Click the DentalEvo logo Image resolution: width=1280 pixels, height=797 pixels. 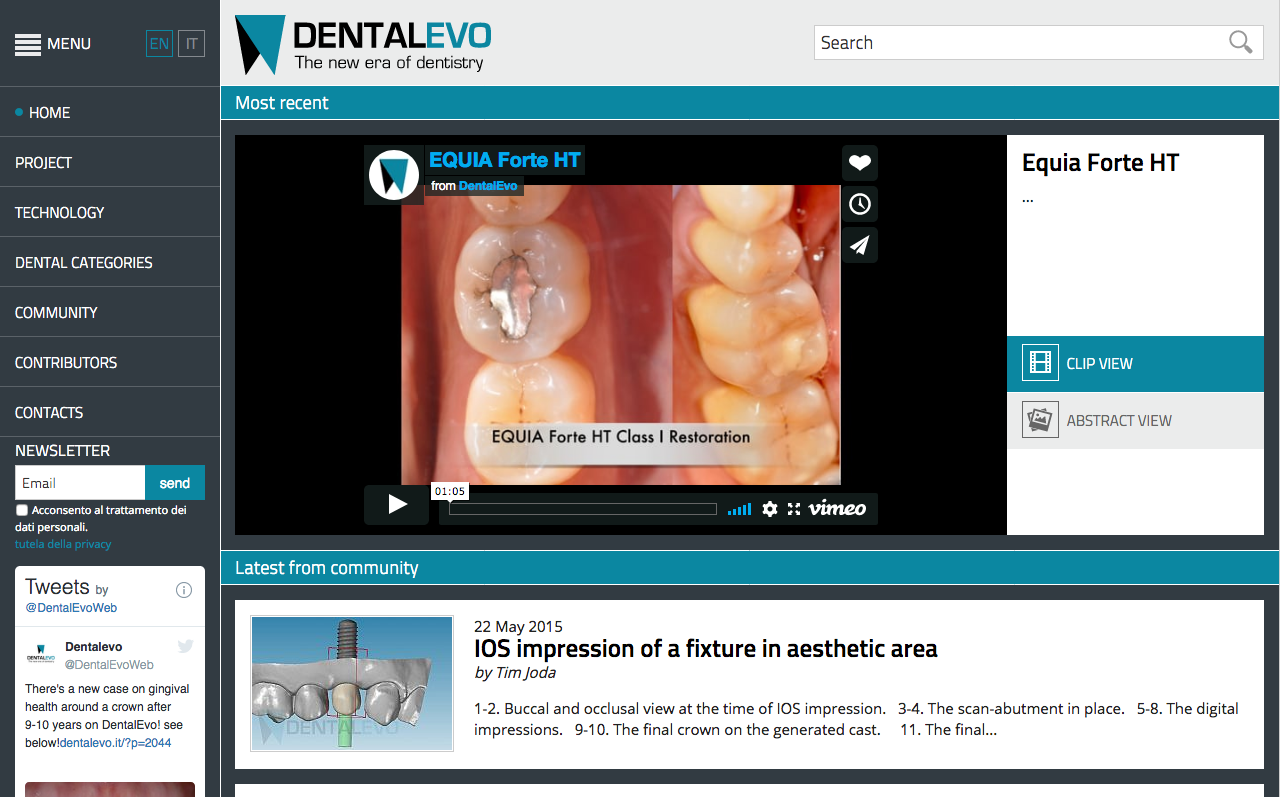point(363,45)
